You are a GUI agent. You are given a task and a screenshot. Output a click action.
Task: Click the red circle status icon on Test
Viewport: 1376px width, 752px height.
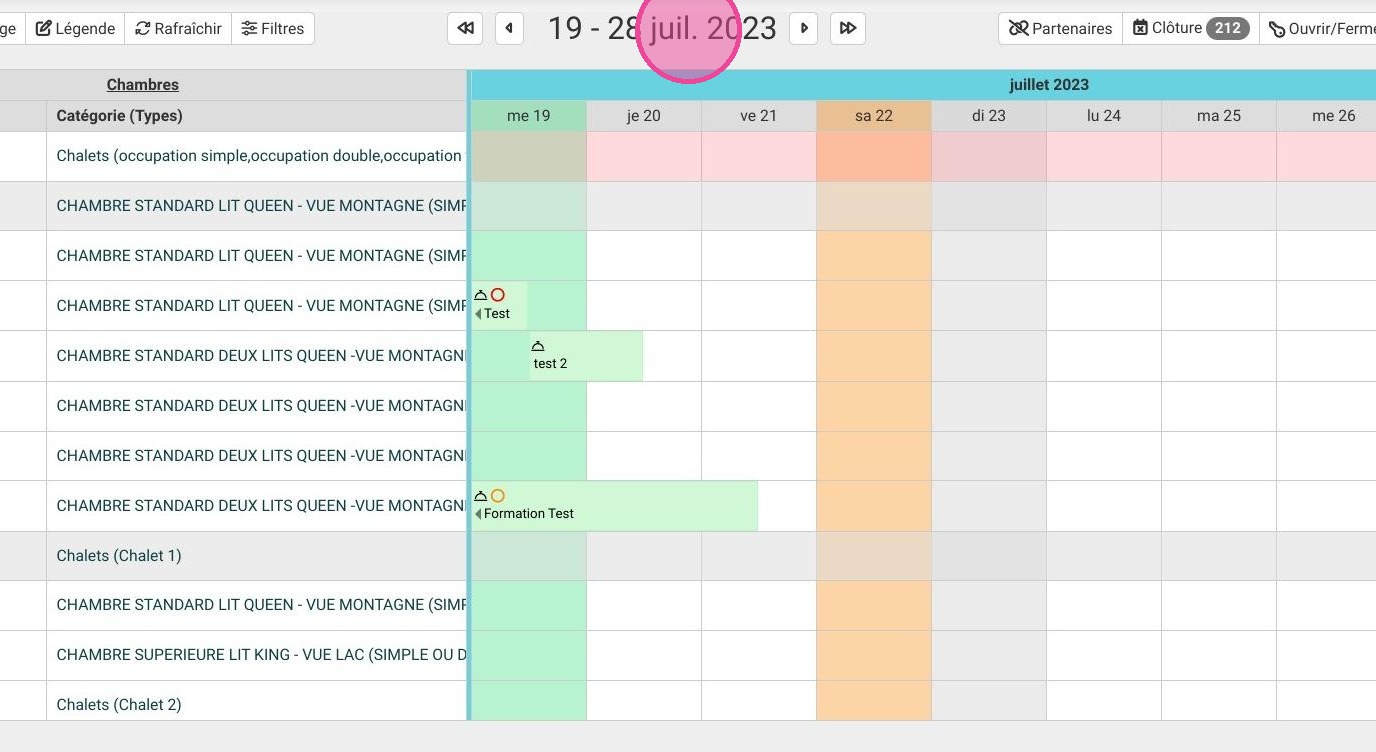pyautogui.click(x=497, y=295)
